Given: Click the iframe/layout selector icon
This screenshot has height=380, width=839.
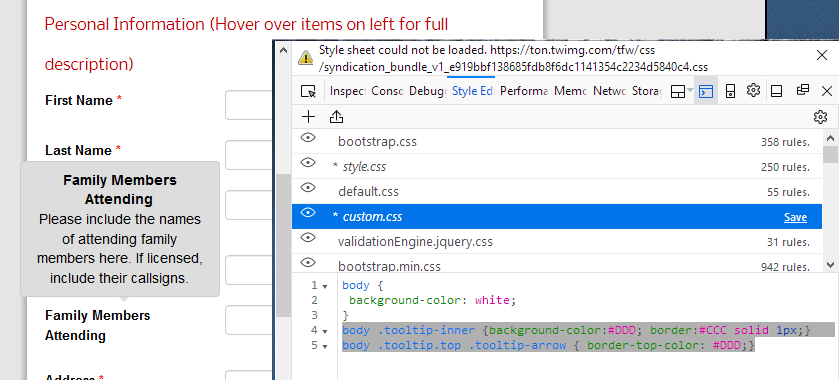Looking at the screenshot, I should [x=678, y=92].
